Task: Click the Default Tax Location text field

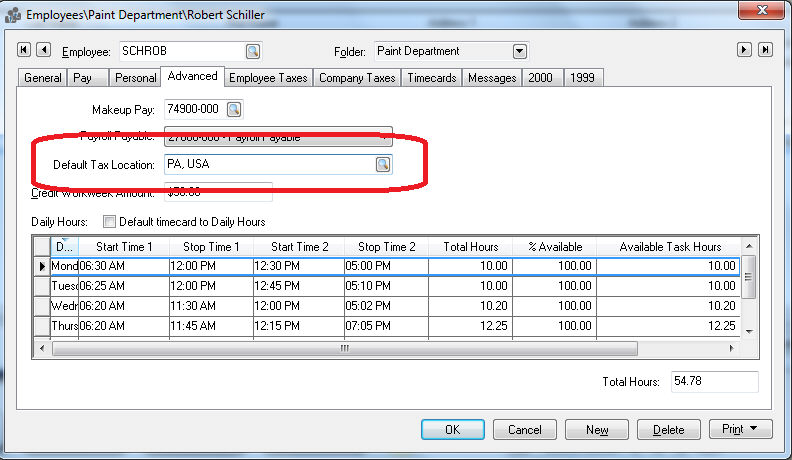Action: pos(268,165)
